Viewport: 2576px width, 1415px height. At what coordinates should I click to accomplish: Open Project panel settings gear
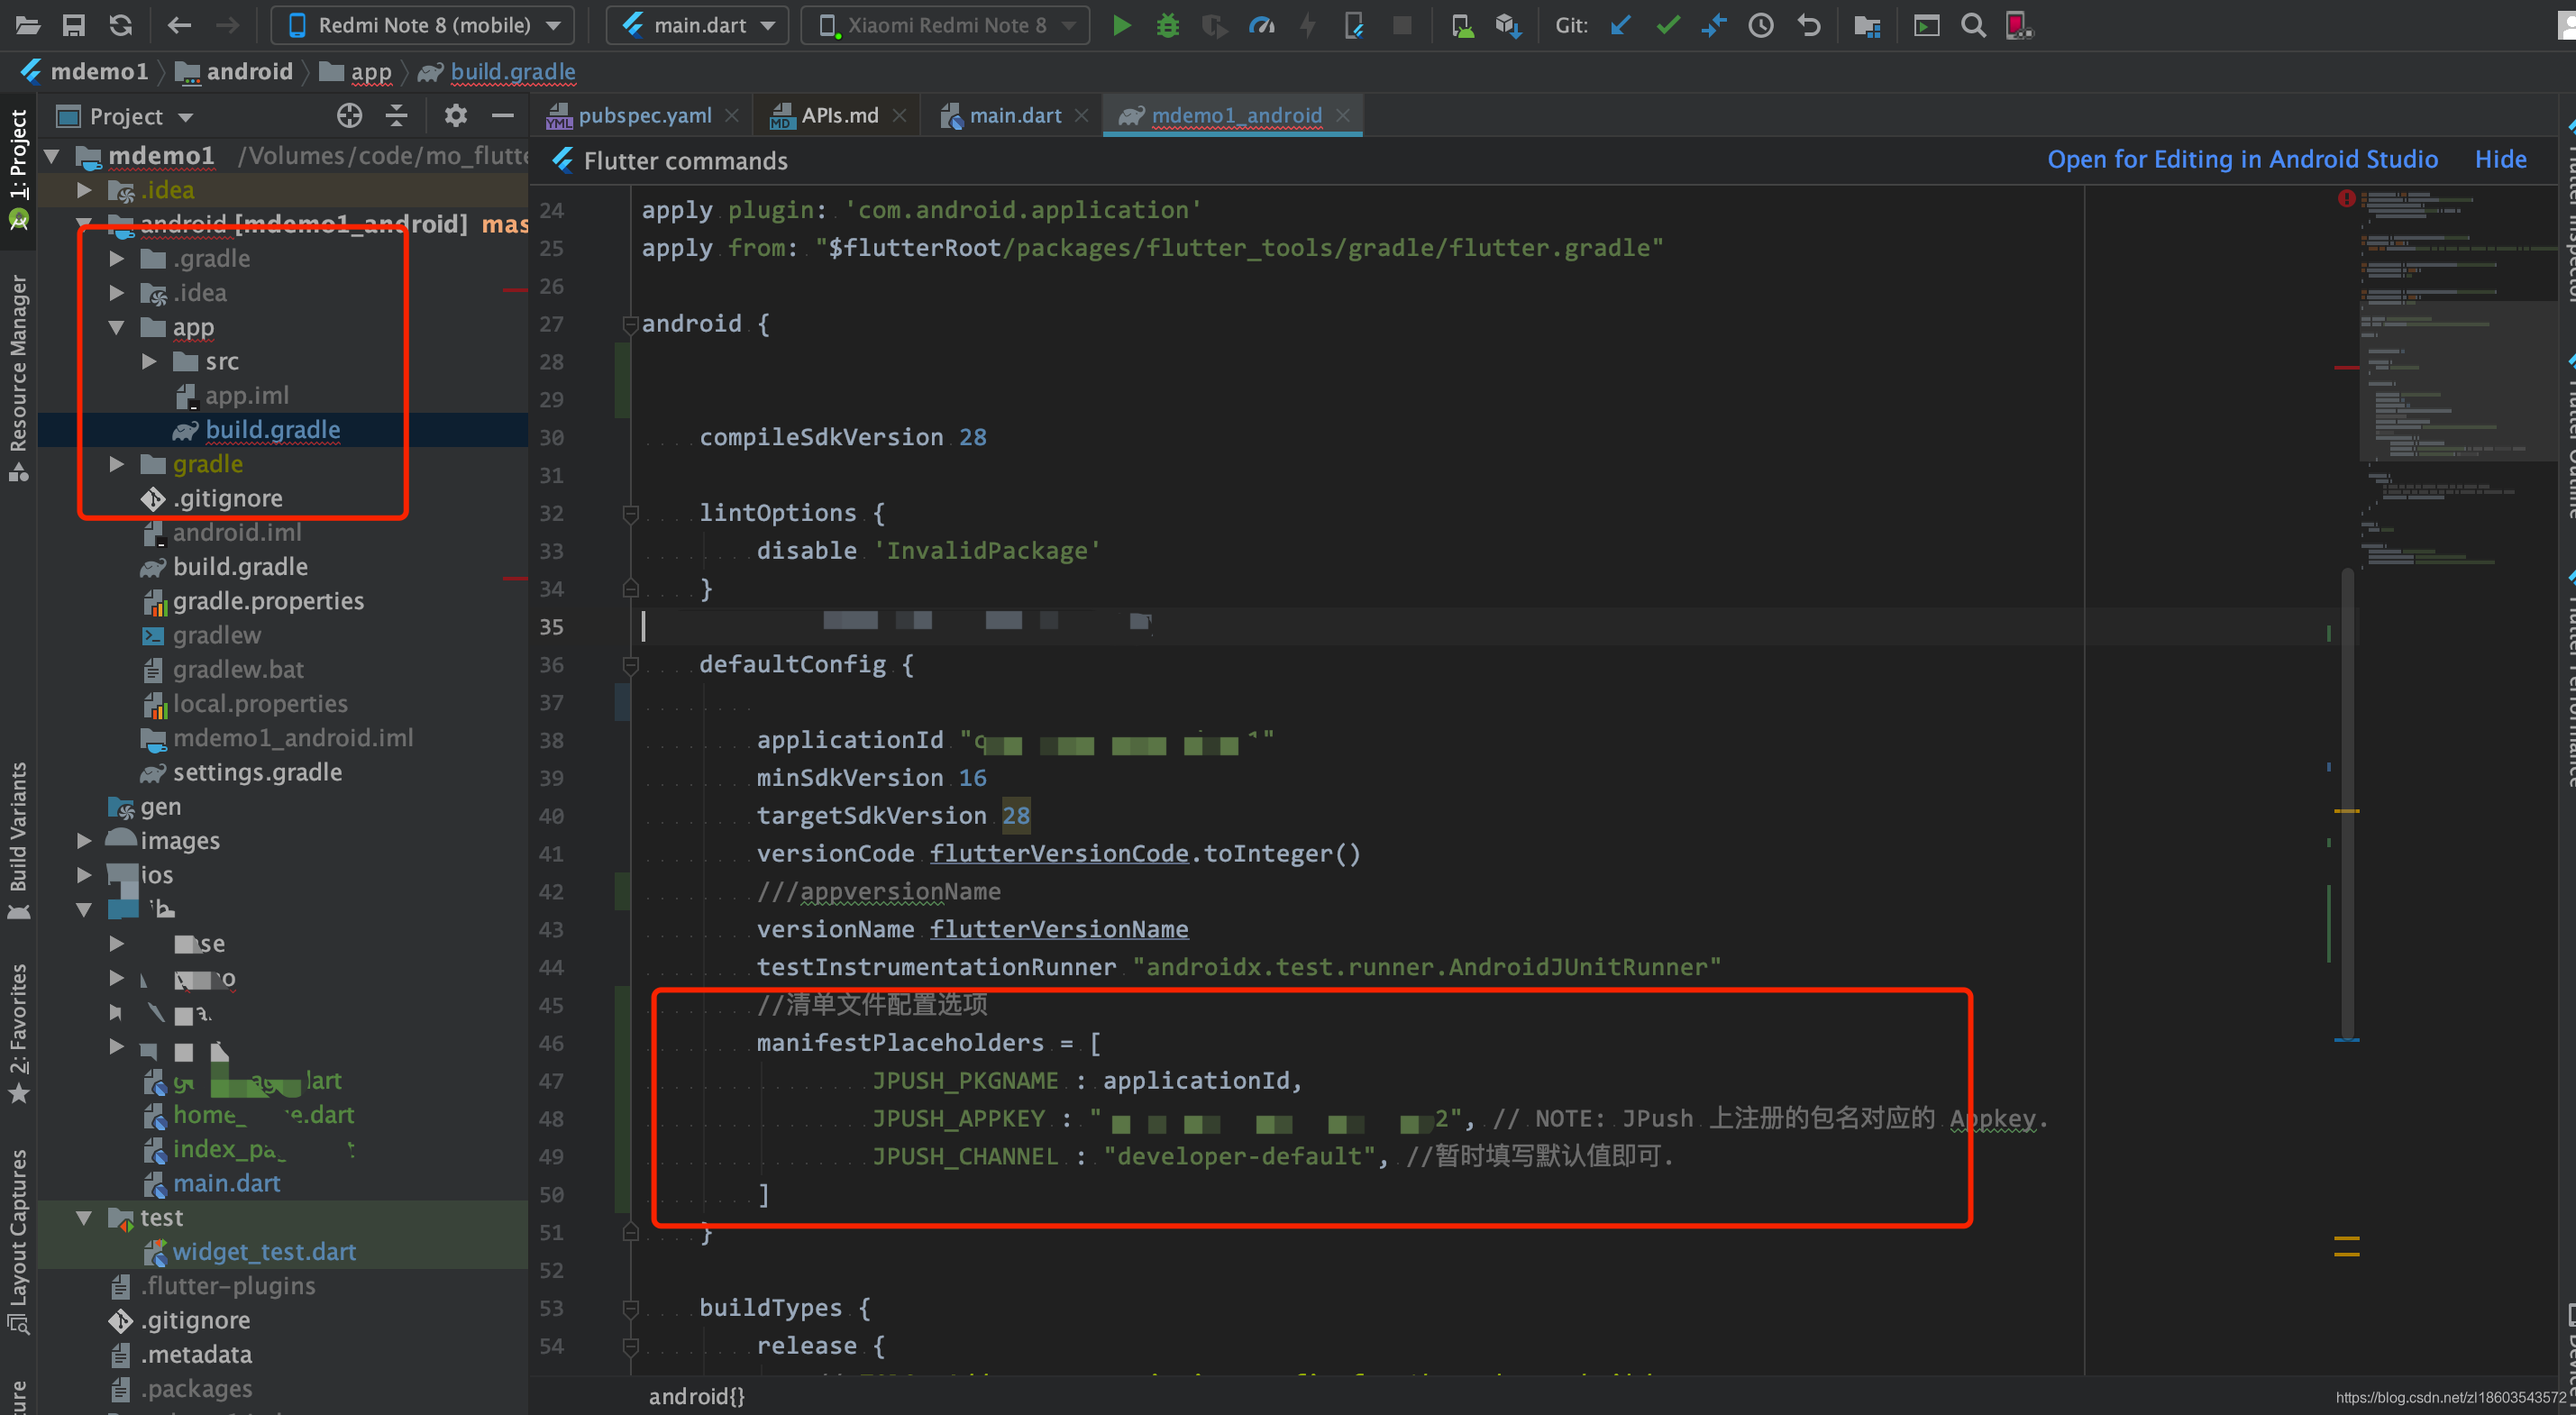tap(455, 116)
